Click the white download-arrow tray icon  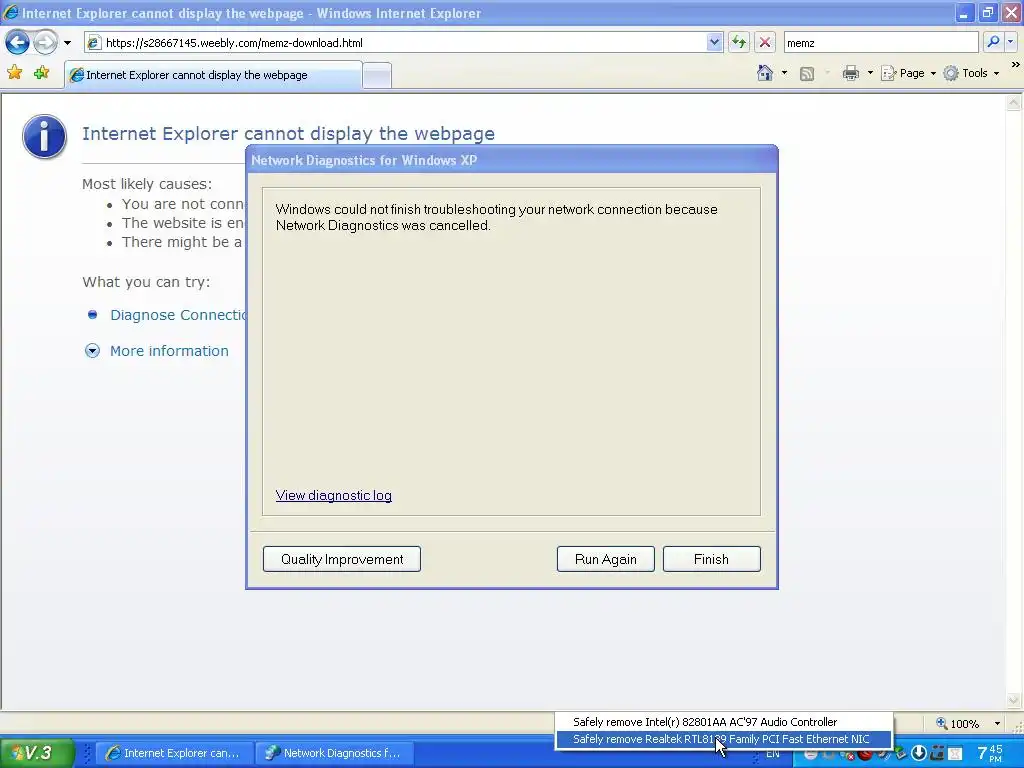coord(918,754)
